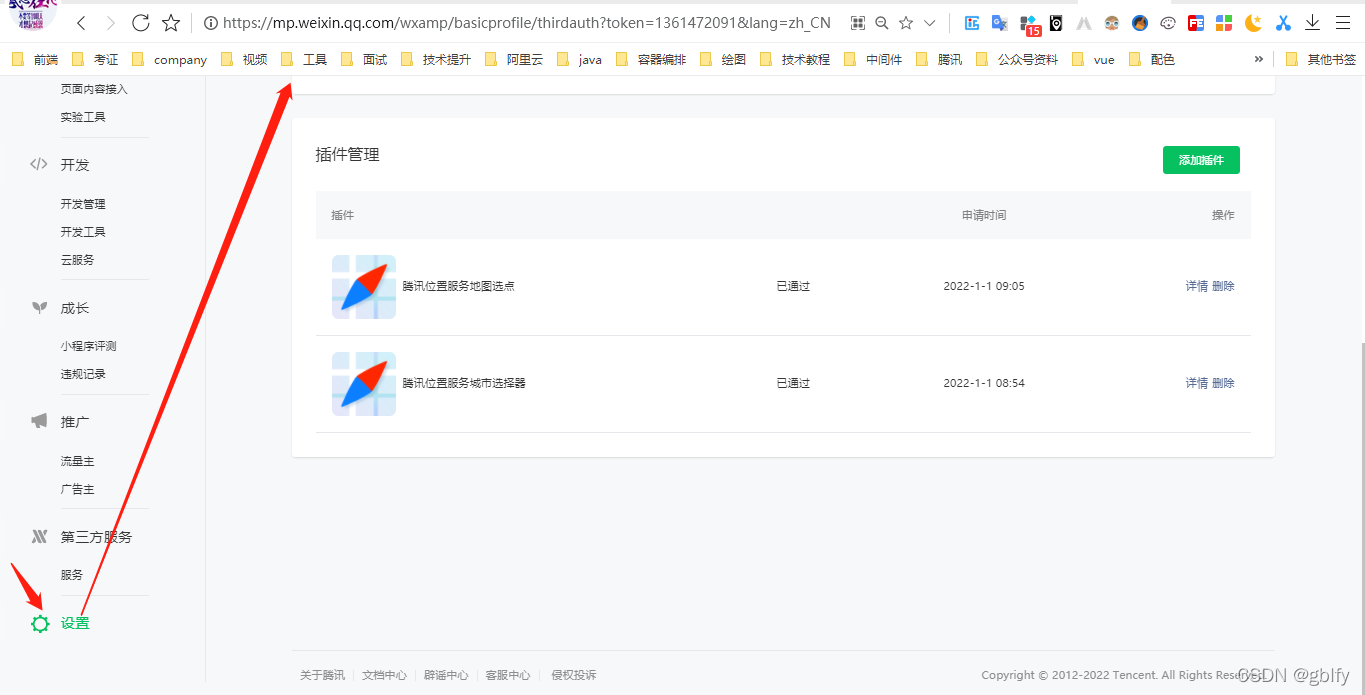Open the 考证 bookmark folder
This screenshot has height=695, width=1365.
click(96, 59)
